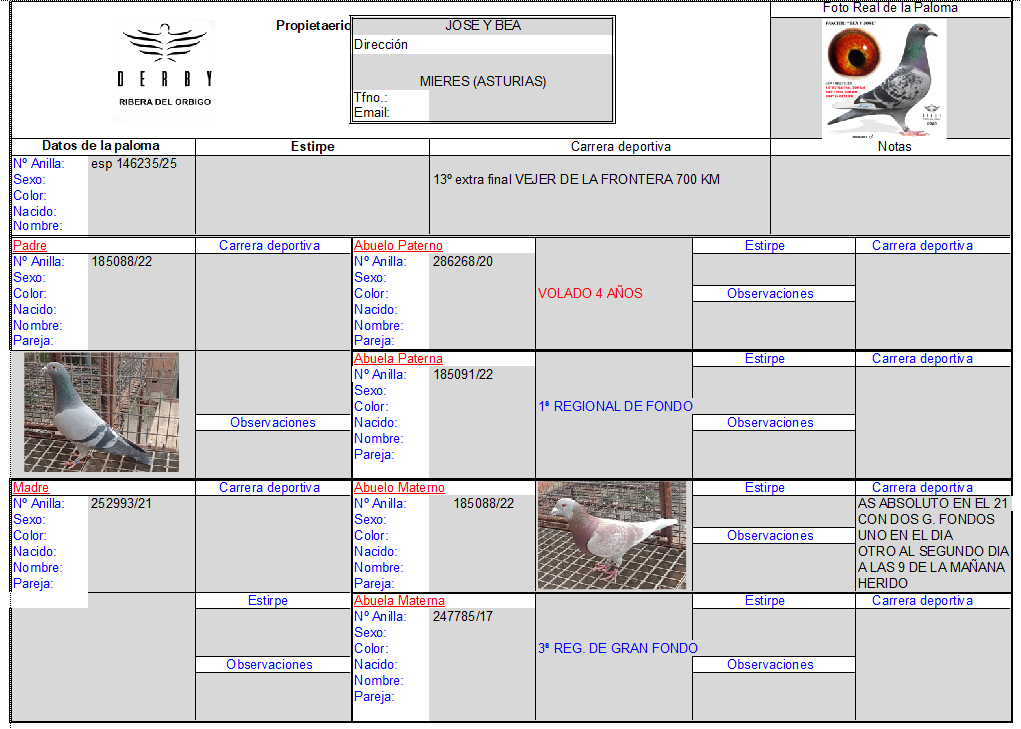Click the Padre pigeon photo in the cage

click(102, 412)
